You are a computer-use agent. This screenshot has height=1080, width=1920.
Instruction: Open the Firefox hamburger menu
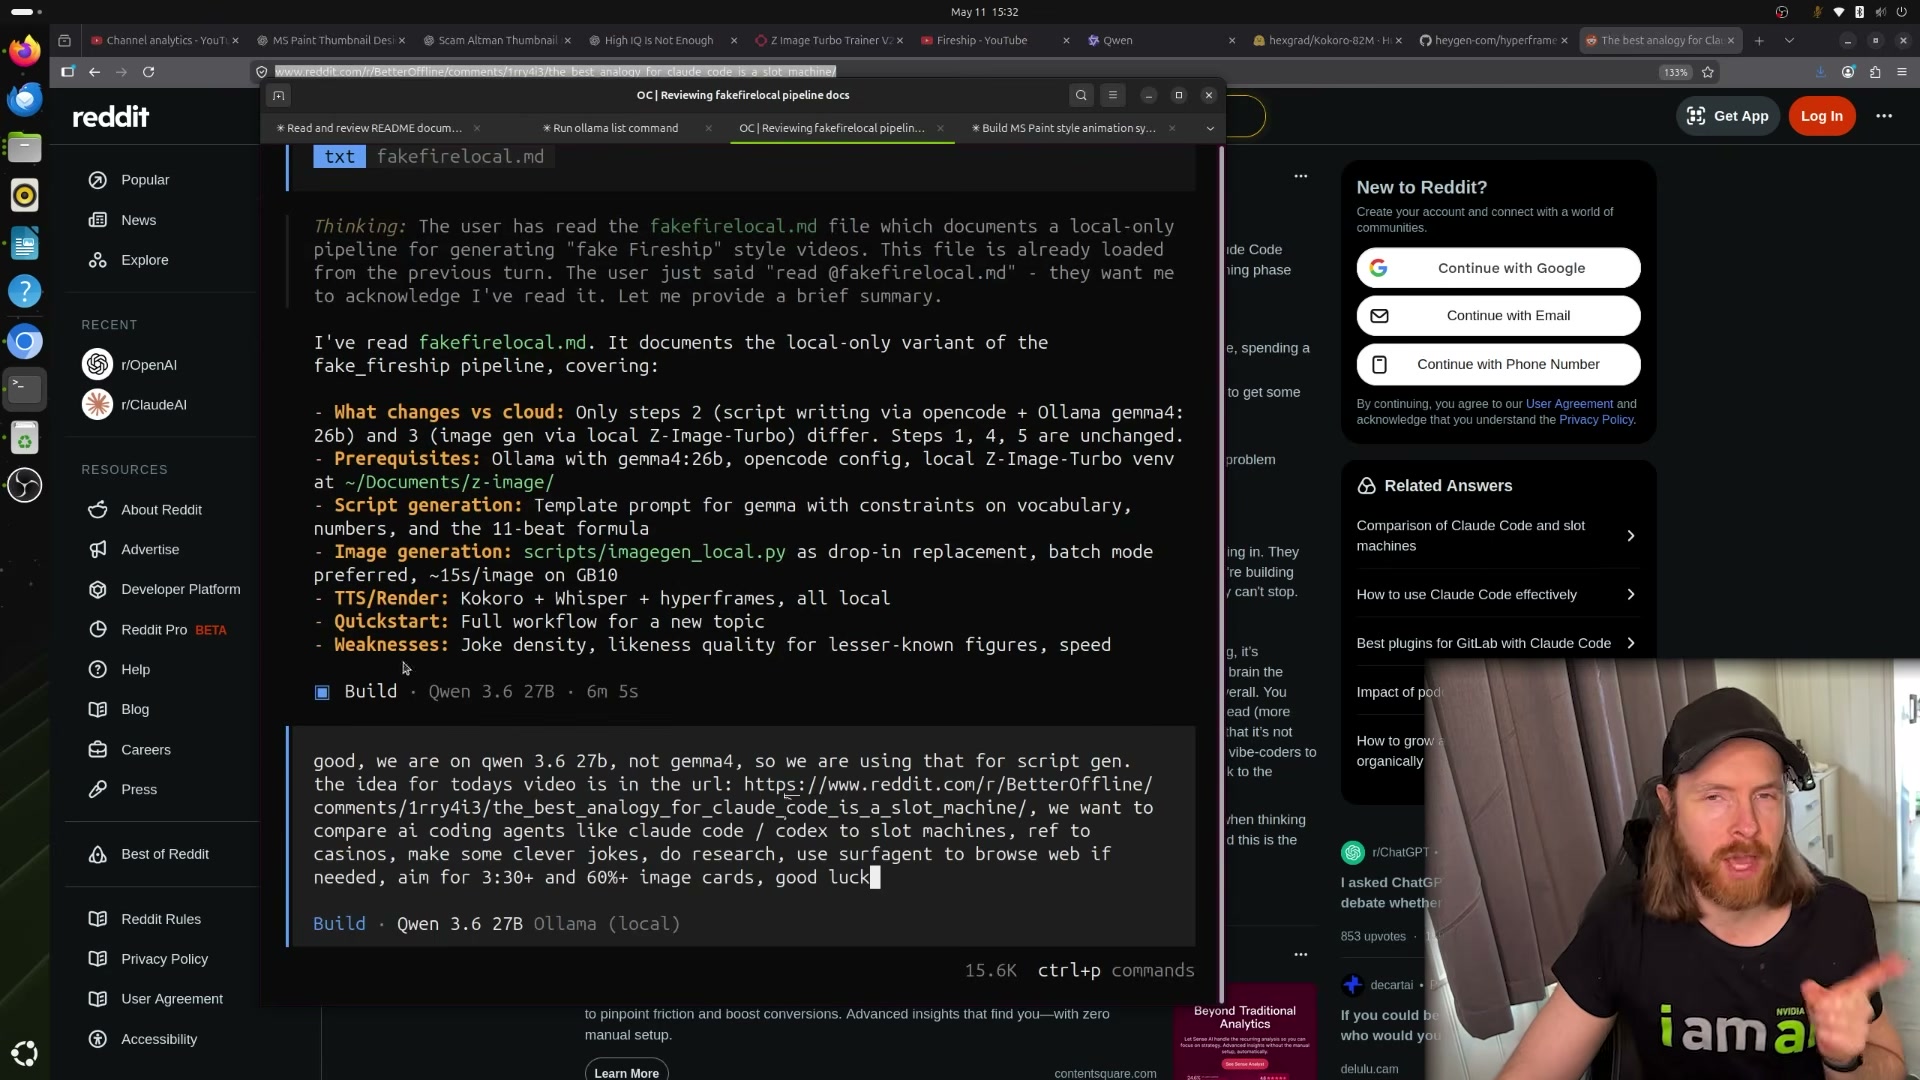click(x=1902, y=72)
